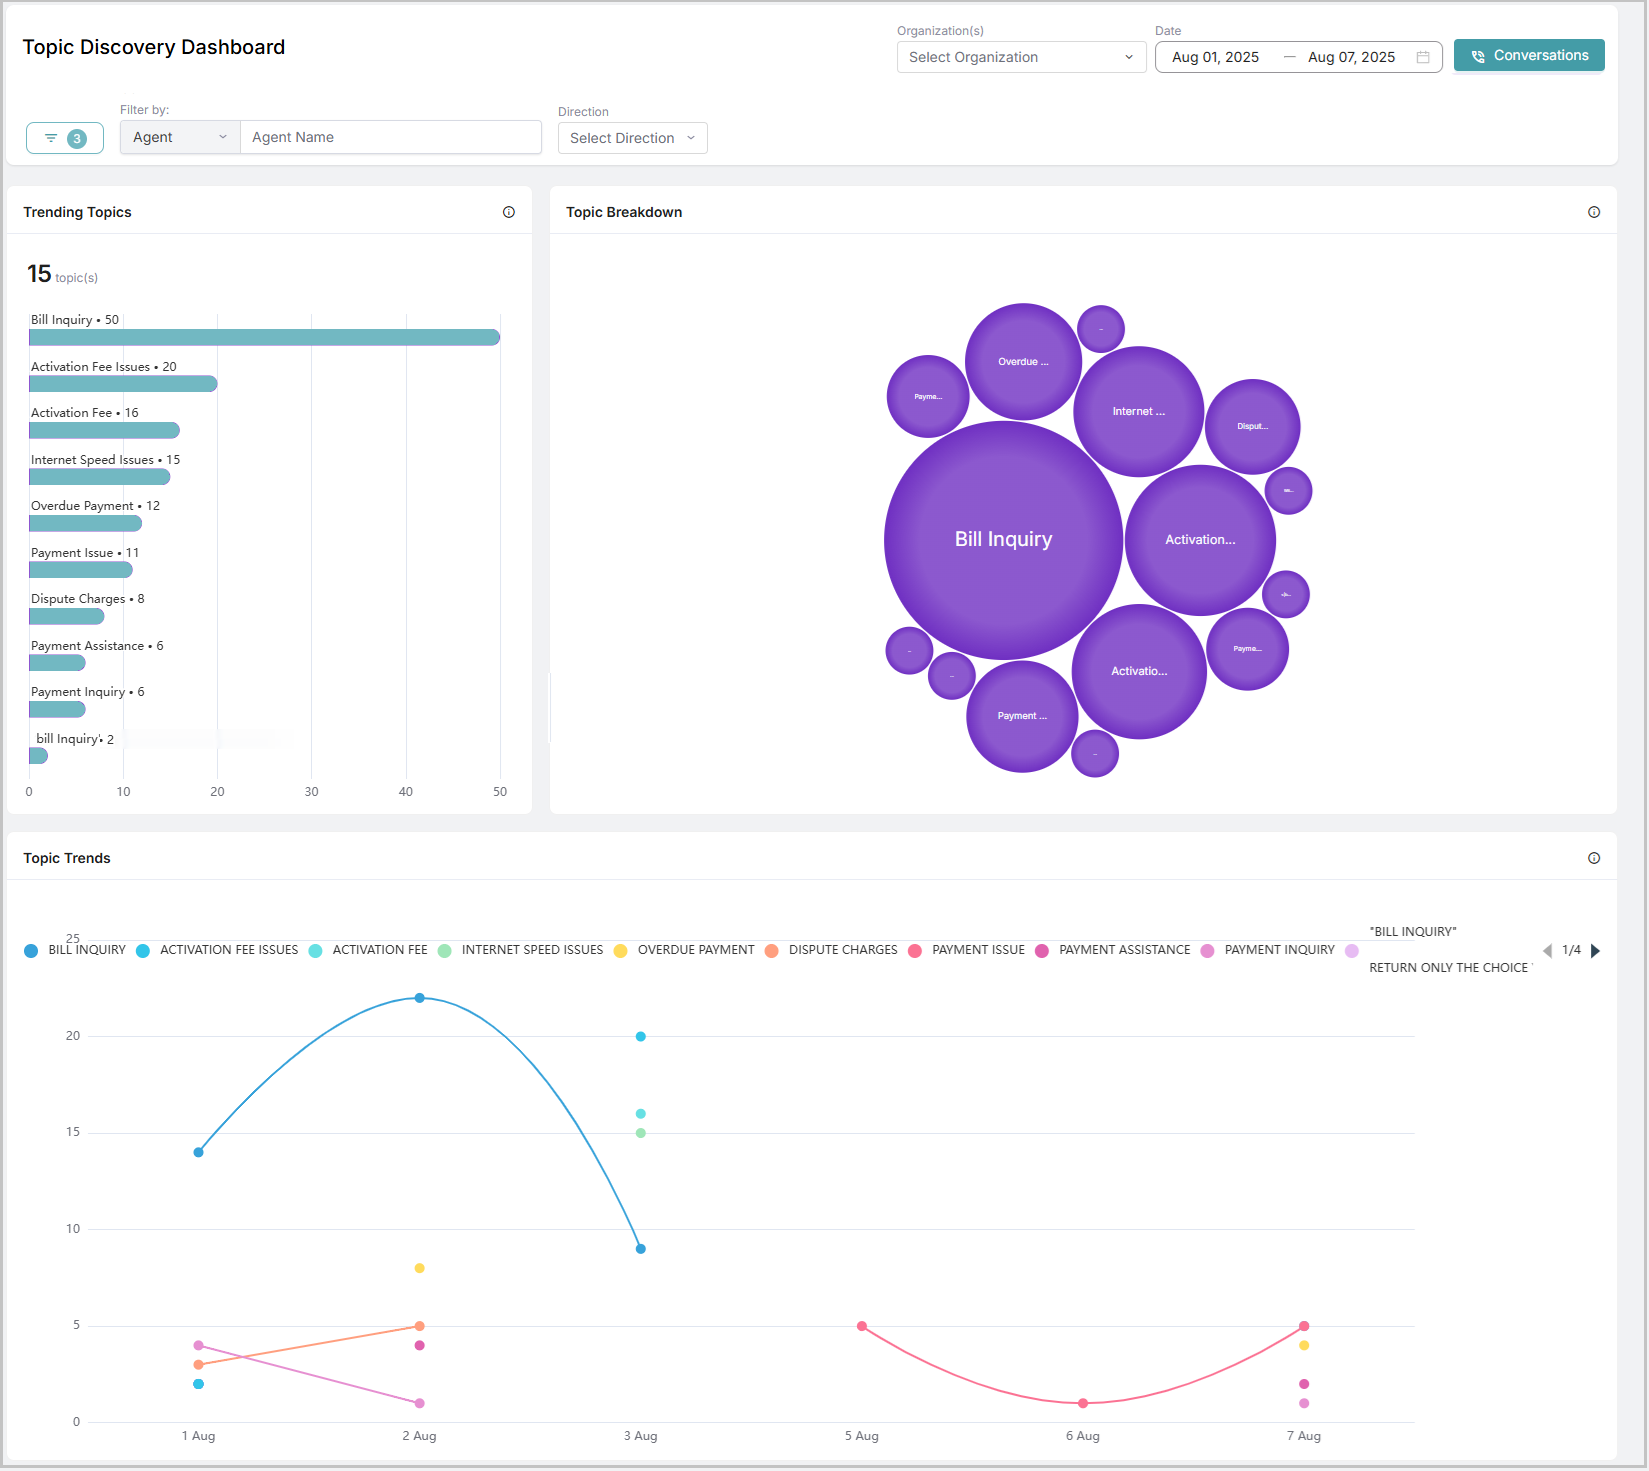Screen dimensions: 1649x1471
Task: Open the Agent filter type dropdown
Action: point(180,137)
